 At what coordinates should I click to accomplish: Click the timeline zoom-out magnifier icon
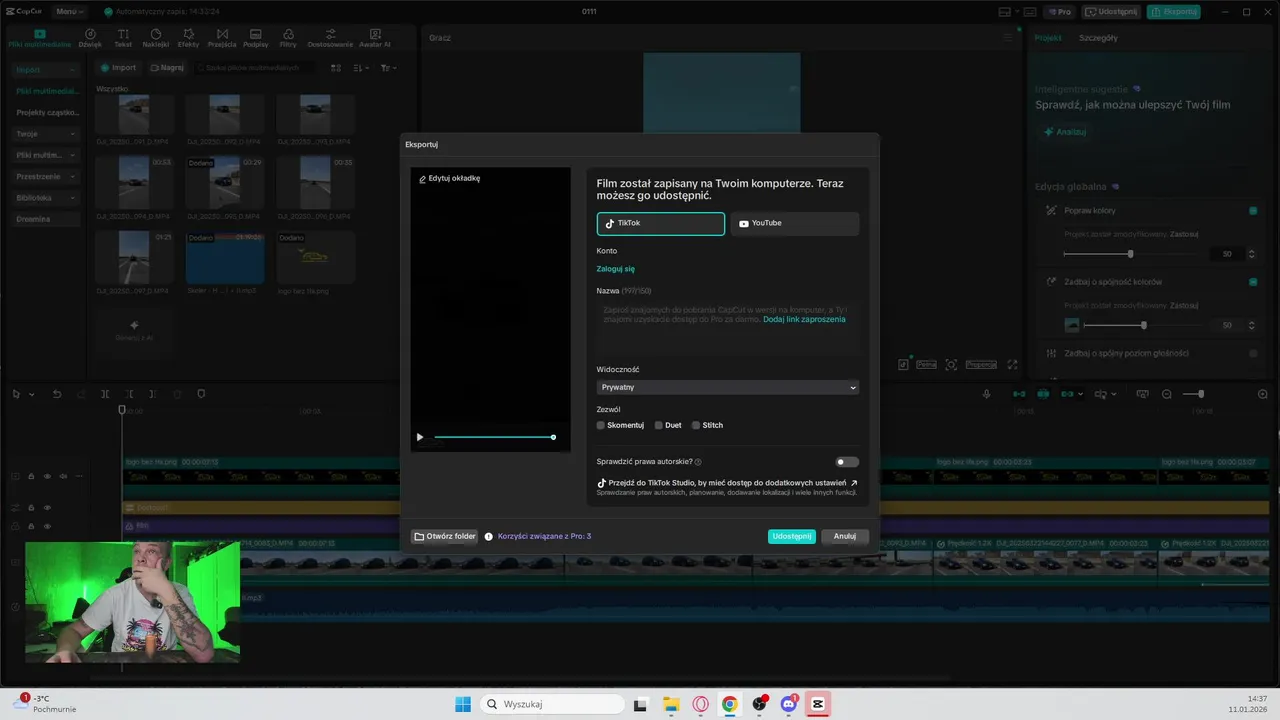1166,394
